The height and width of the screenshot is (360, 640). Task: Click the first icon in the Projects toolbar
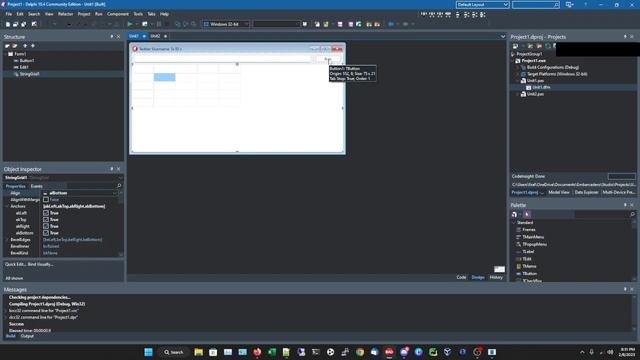coord(516,46)
